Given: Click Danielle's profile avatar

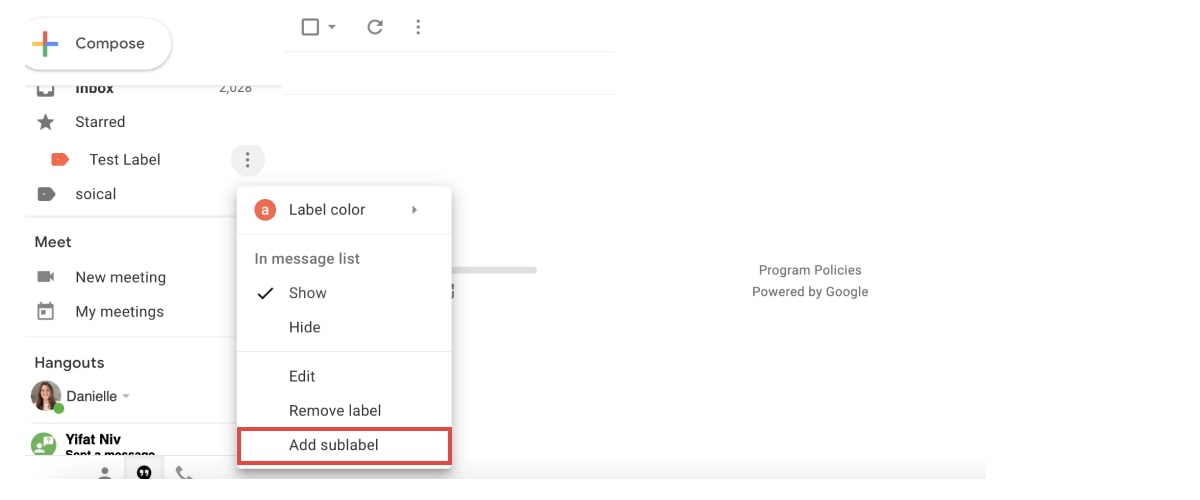Looking at the screenshot, I should [x=46, y=396].
